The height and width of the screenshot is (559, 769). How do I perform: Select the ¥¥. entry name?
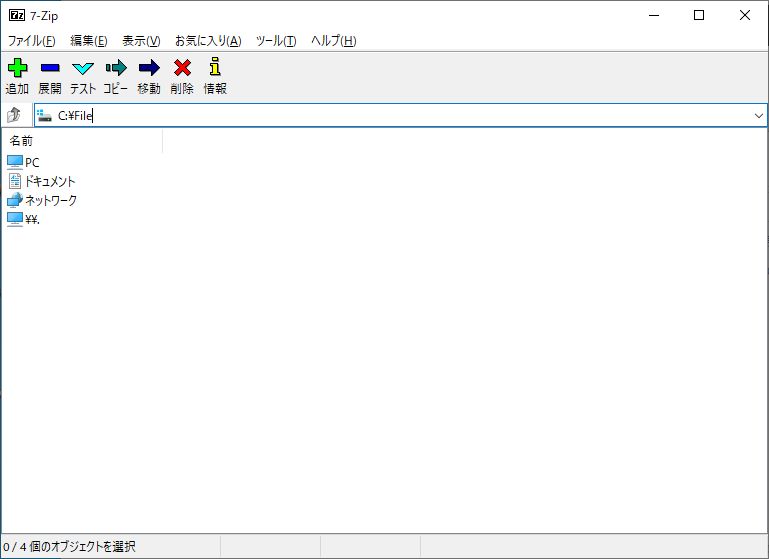tap(32, 220)
